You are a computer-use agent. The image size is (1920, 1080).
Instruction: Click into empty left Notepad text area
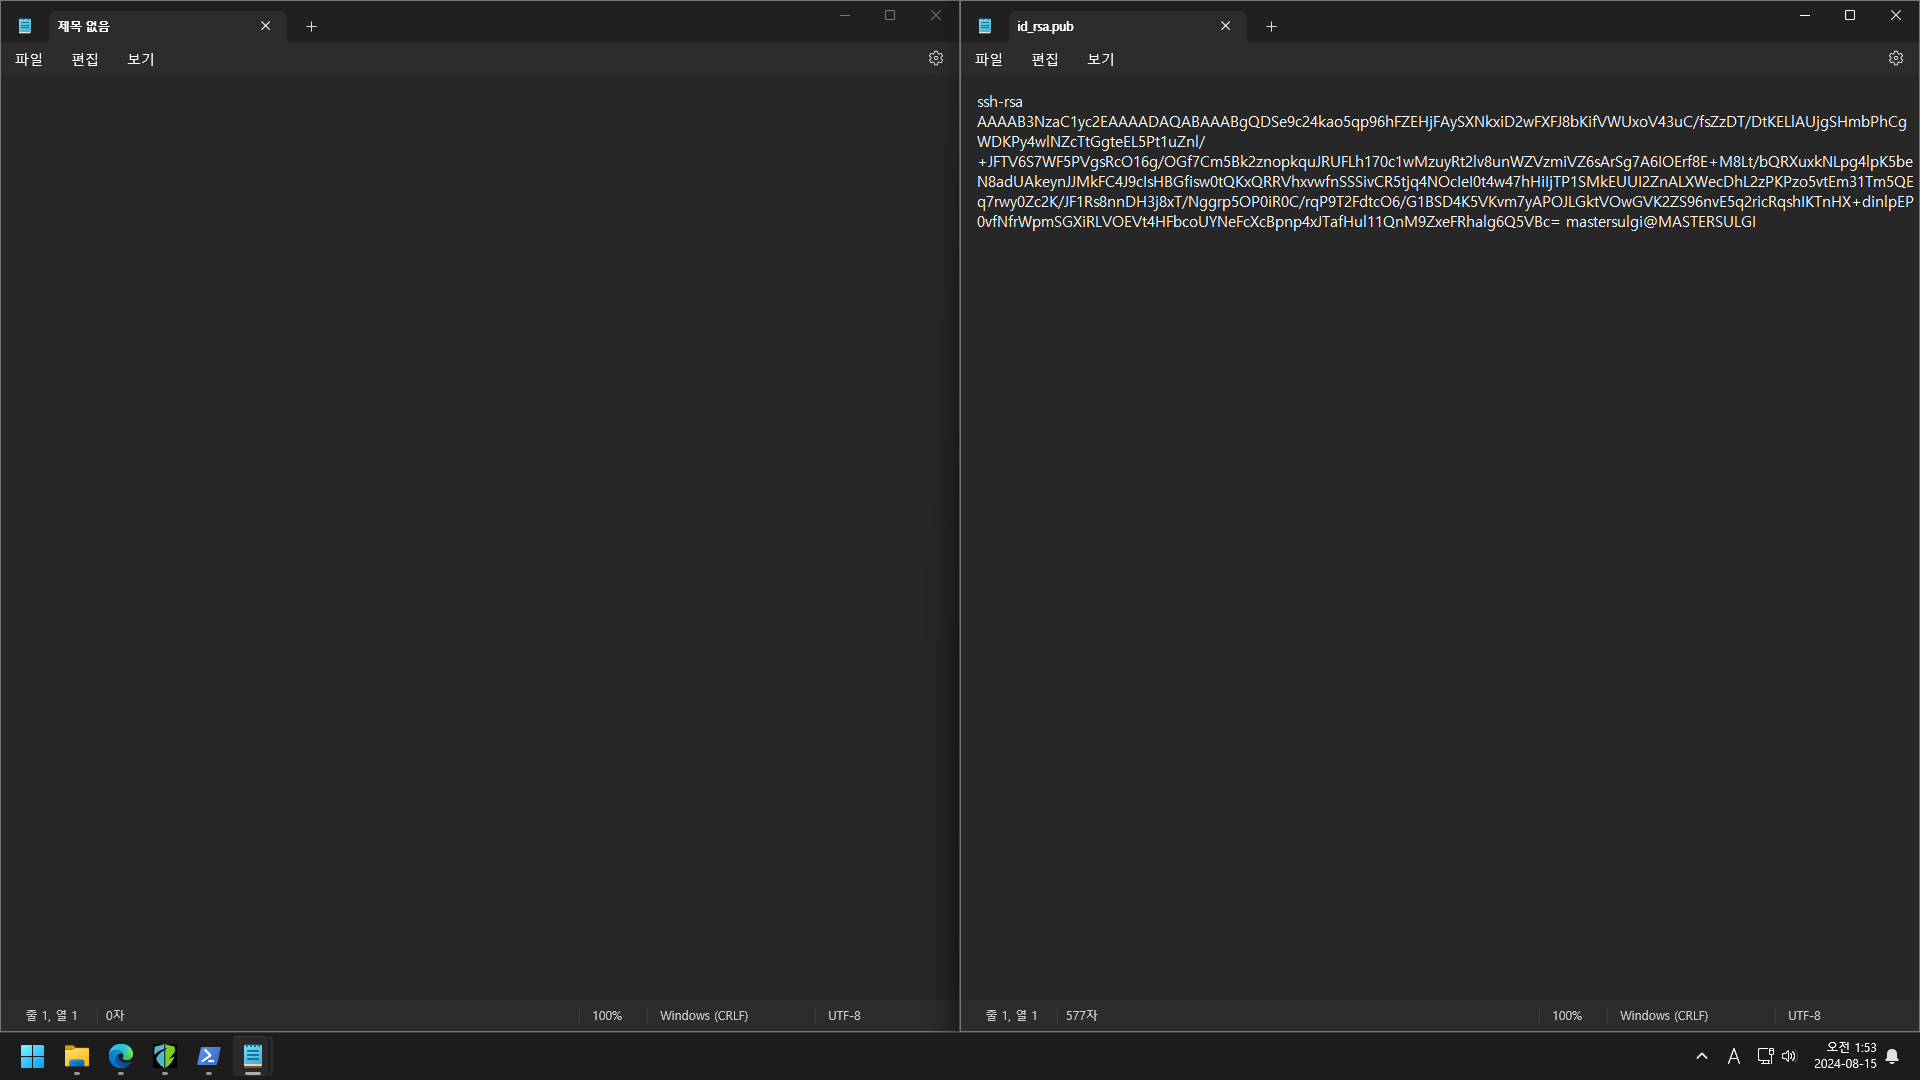coord(480,500)
